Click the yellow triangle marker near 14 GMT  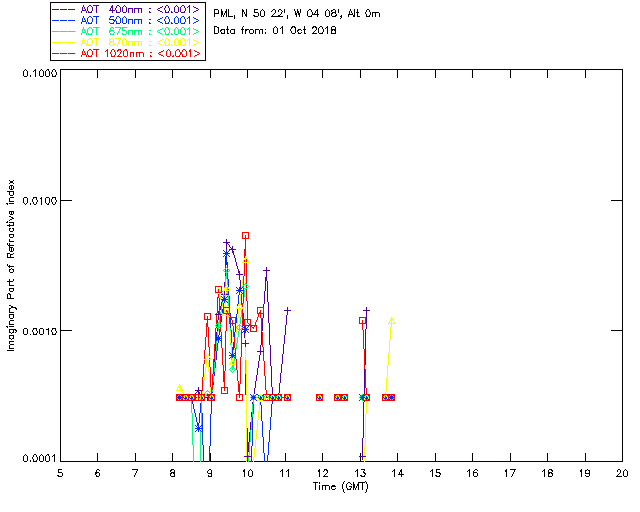(392, 320)
